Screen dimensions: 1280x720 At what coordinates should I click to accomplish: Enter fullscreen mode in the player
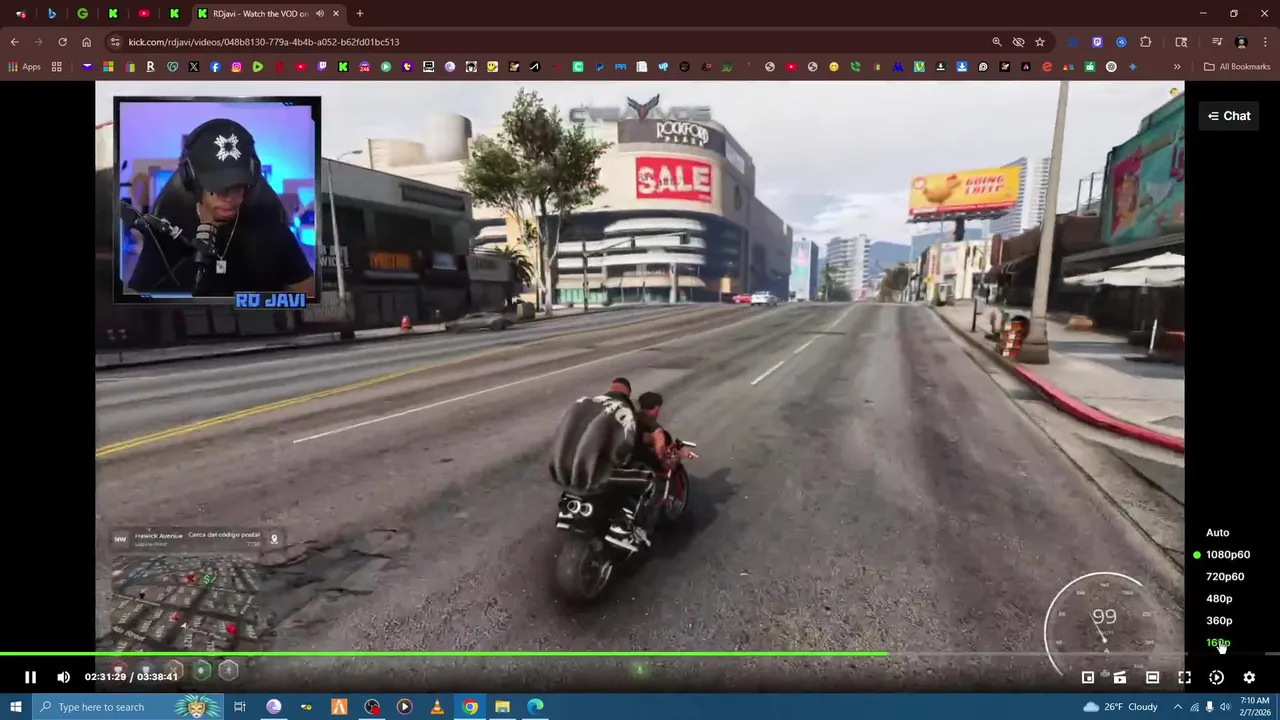pyautogui.click(x=1184, y=677)
